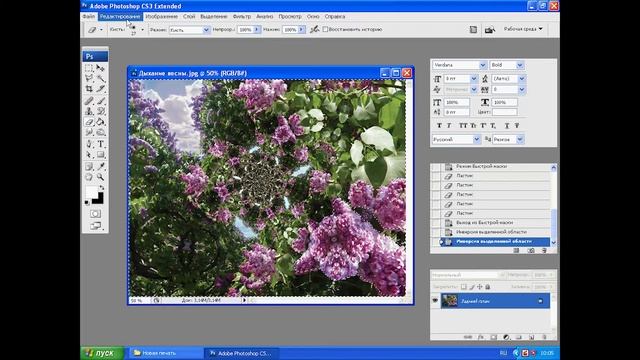Open the leading (Авто) dropdown
Viewport: 640px width, 360px height.
[x=521, y=79]
